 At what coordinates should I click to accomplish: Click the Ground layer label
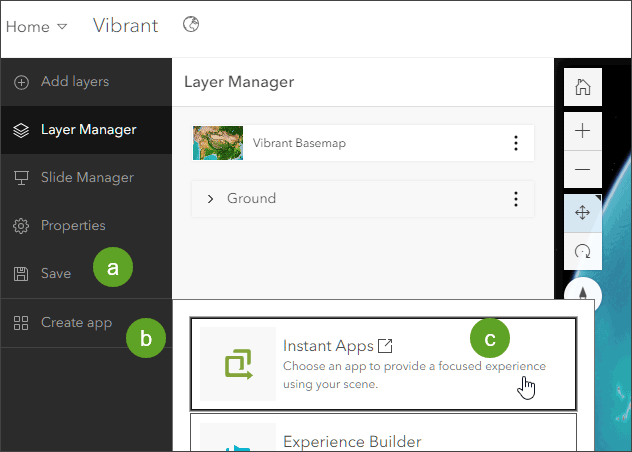click(x=252, y=198)
